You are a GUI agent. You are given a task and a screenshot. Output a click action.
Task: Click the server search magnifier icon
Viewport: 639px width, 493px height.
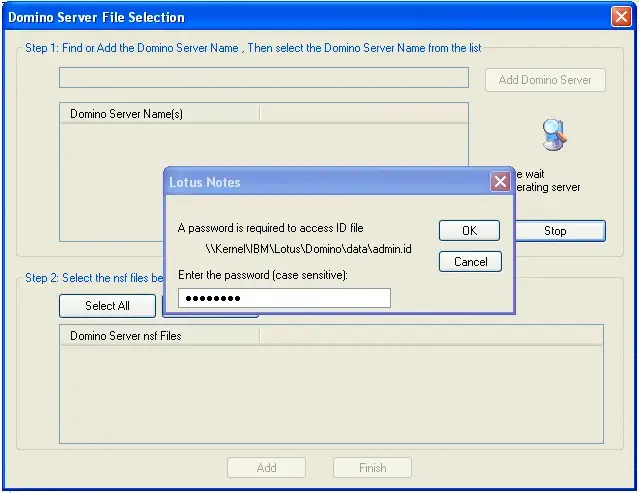point(554,135)
